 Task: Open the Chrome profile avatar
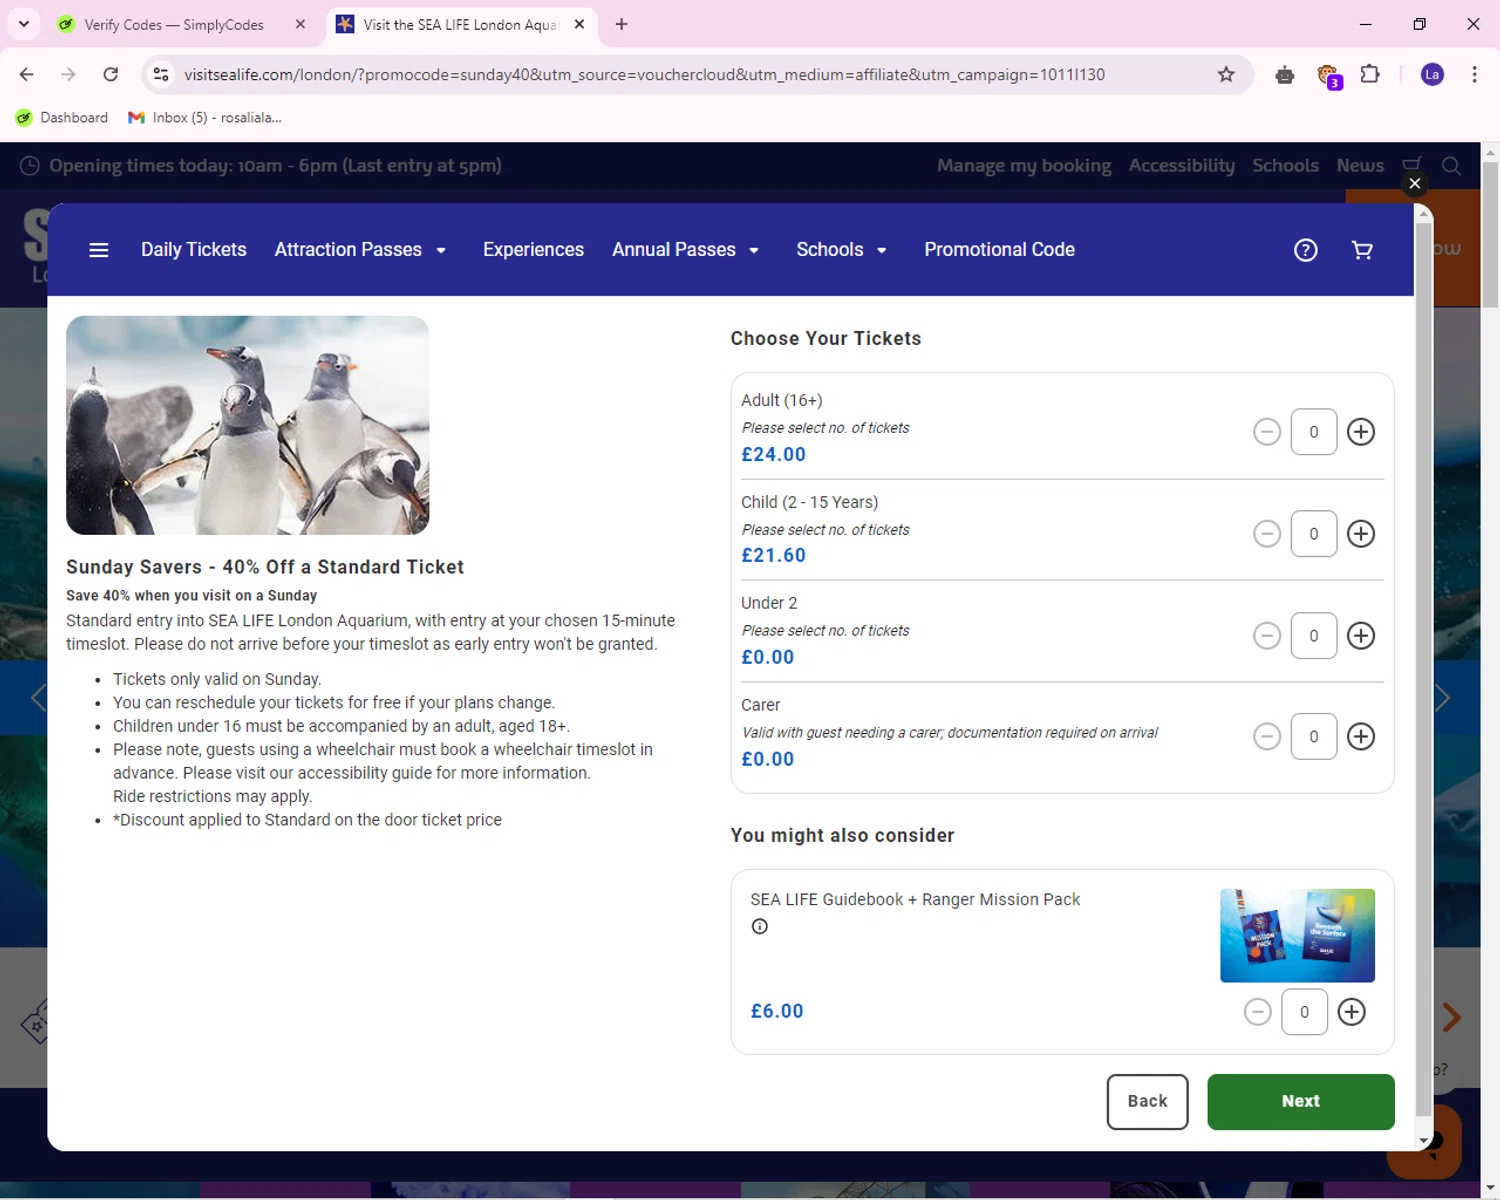coord(1432,74)
